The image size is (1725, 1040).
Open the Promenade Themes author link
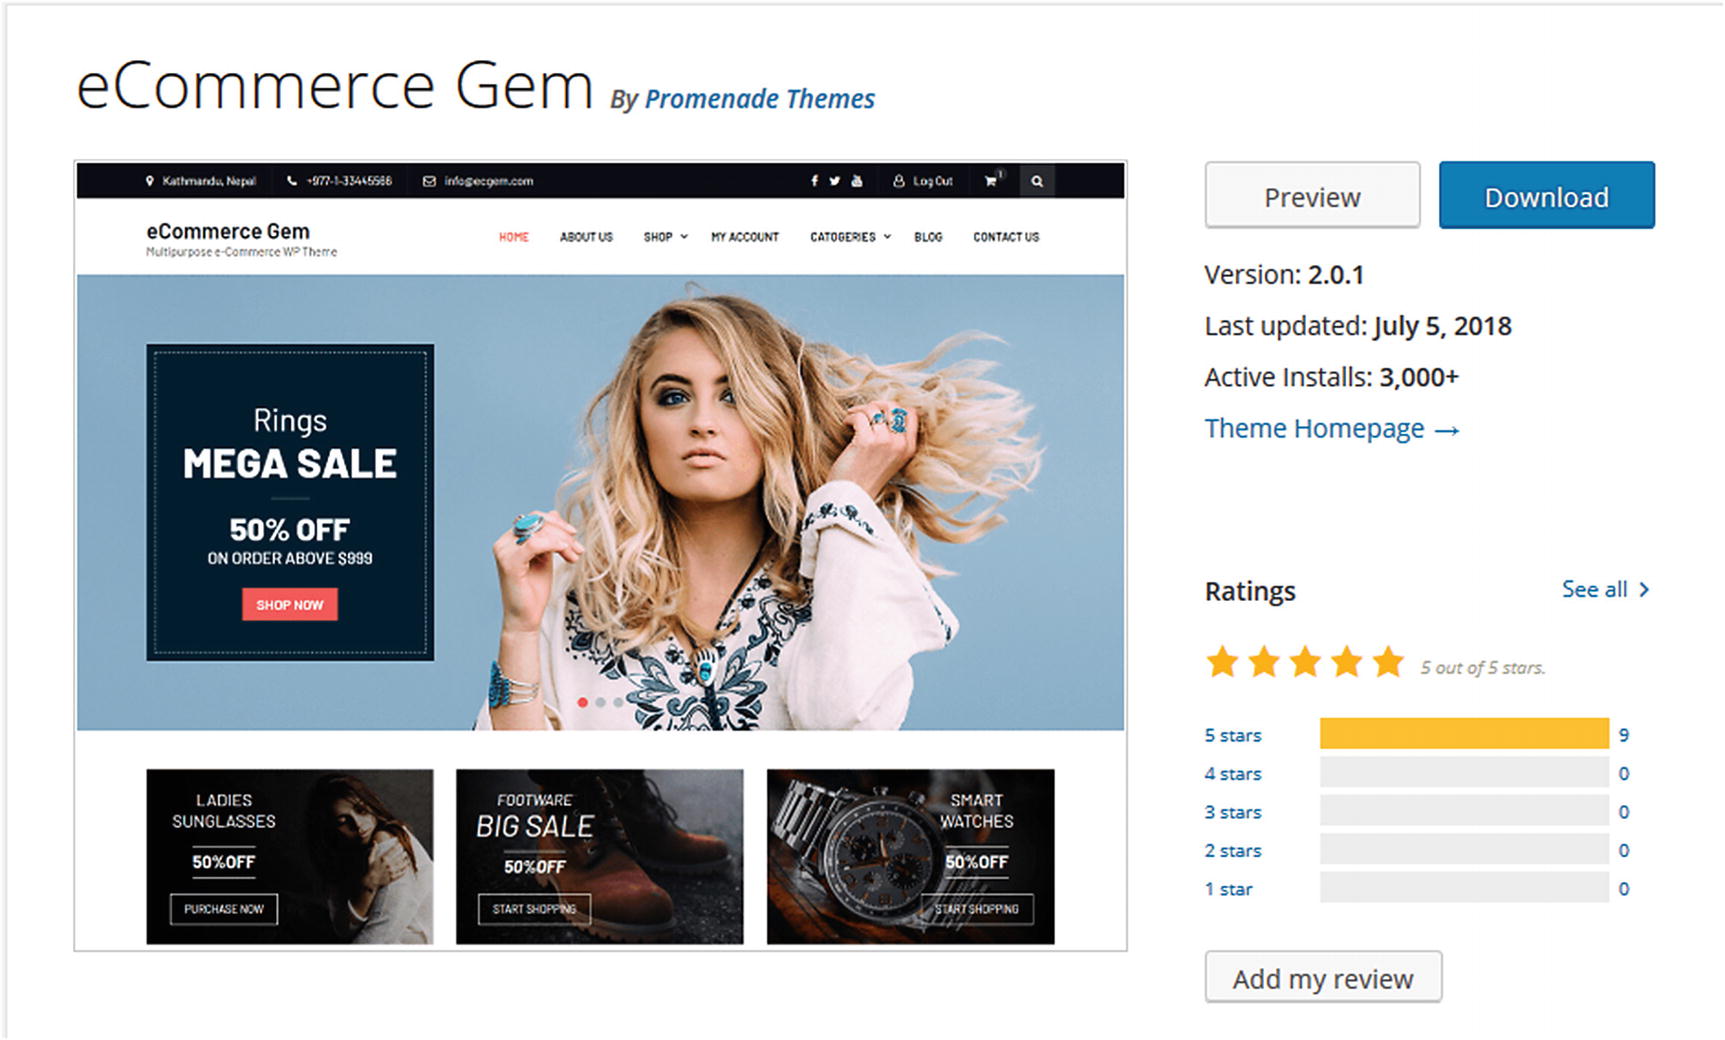759,99
